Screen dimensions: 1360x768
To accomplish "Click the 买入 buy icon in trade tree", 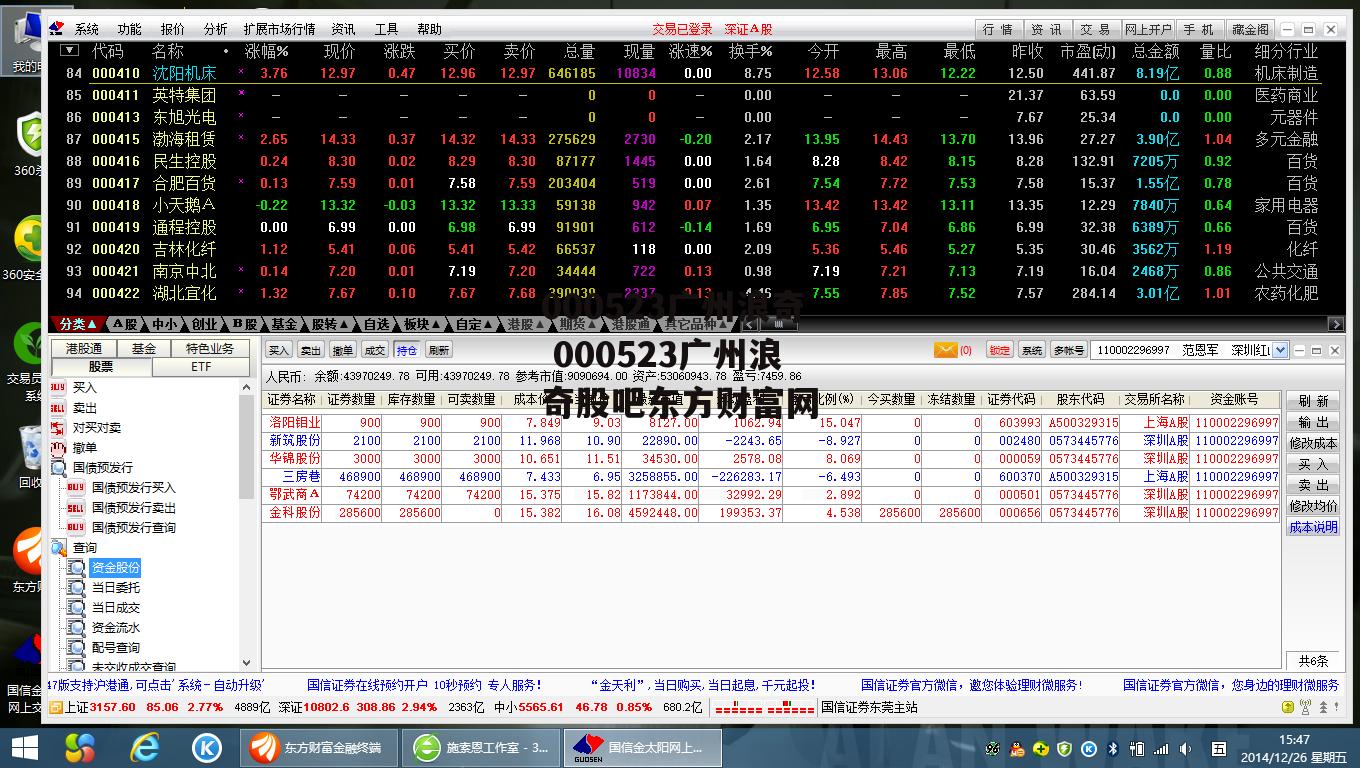I will [x=58, y=388].
